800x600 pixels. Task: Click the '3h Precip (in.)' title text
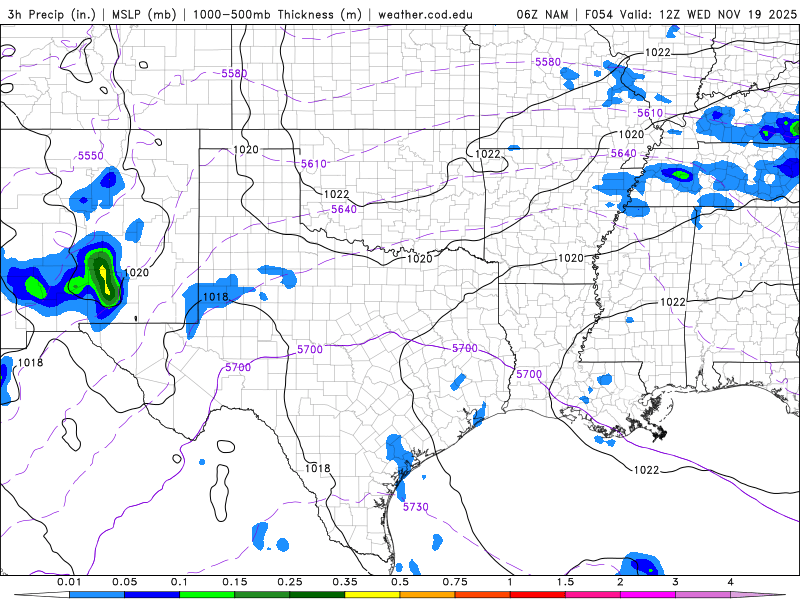[x=51, y=14]
